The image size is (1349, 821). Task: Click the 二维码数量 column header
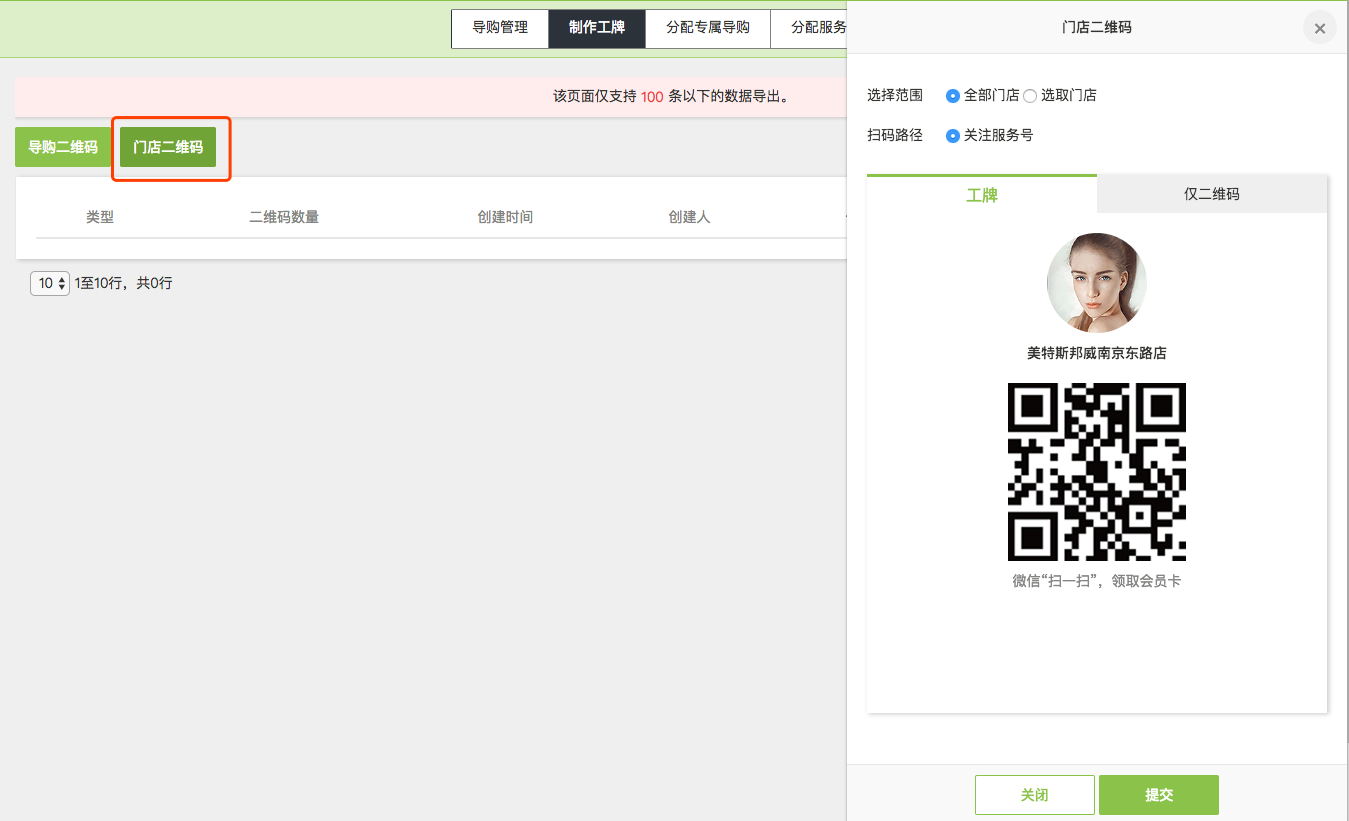coord(284,217)
